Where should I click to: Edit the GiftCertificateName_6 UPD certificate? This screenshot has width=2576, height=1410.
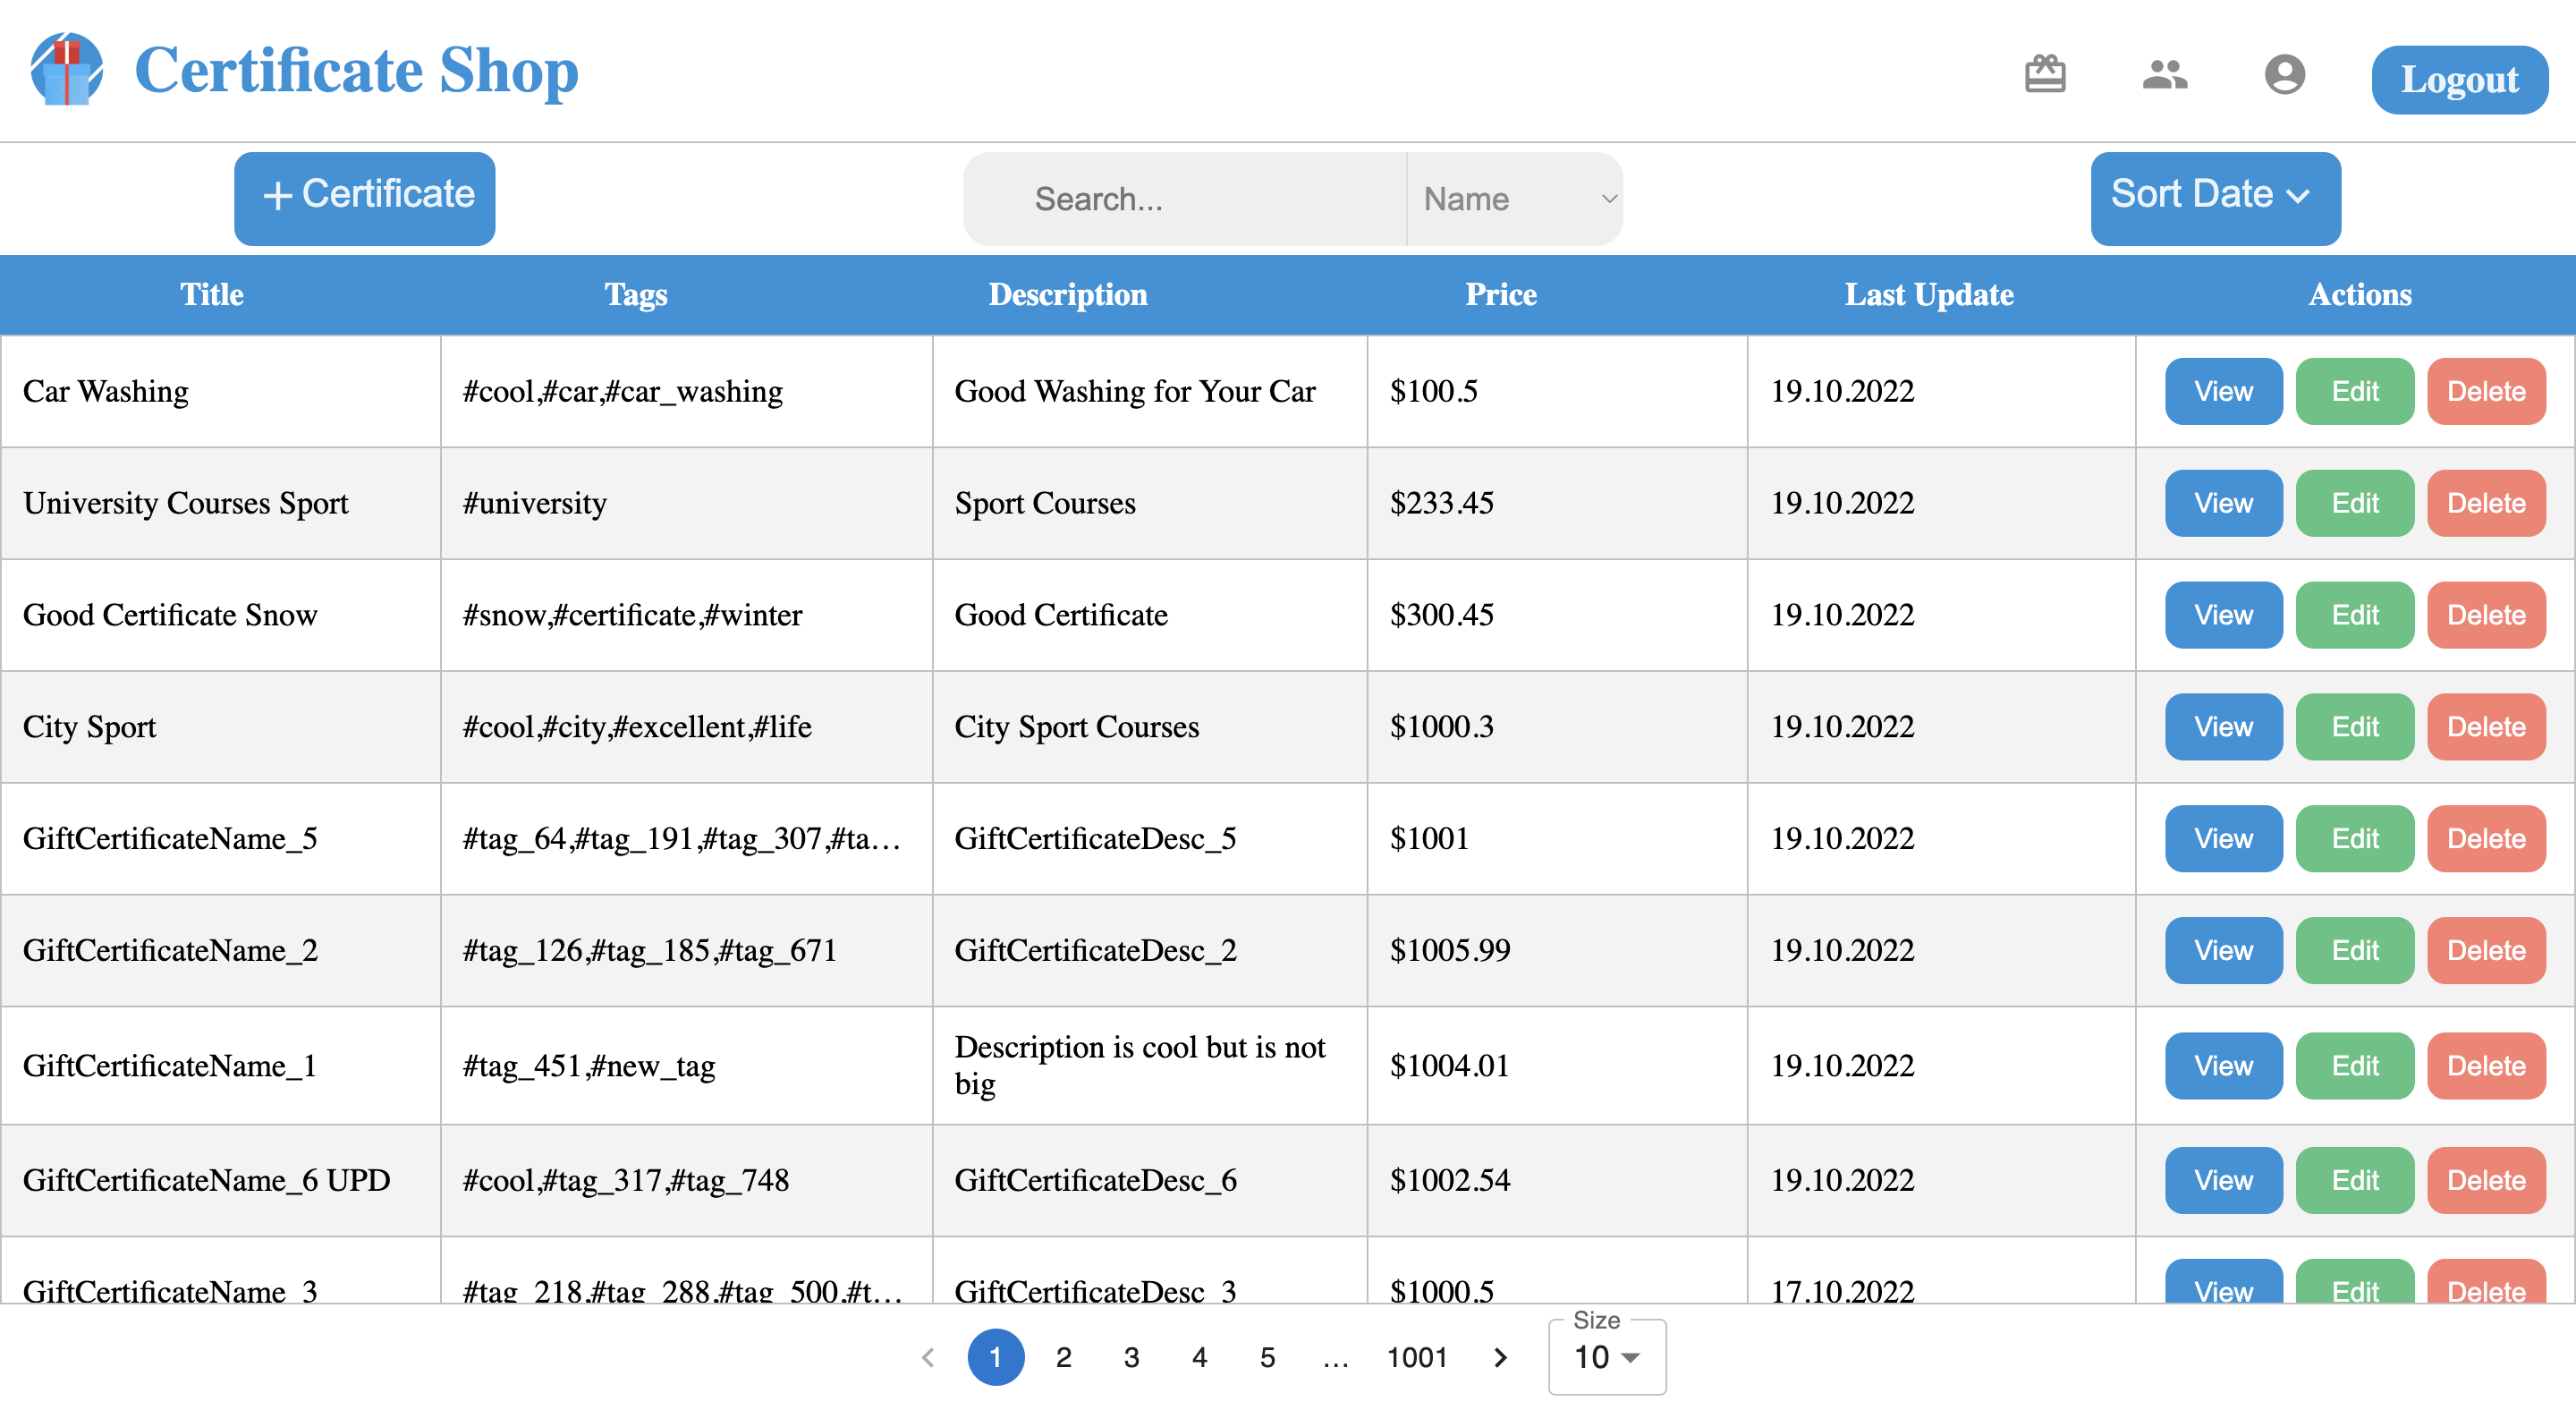click(x=2354, y=1180)
